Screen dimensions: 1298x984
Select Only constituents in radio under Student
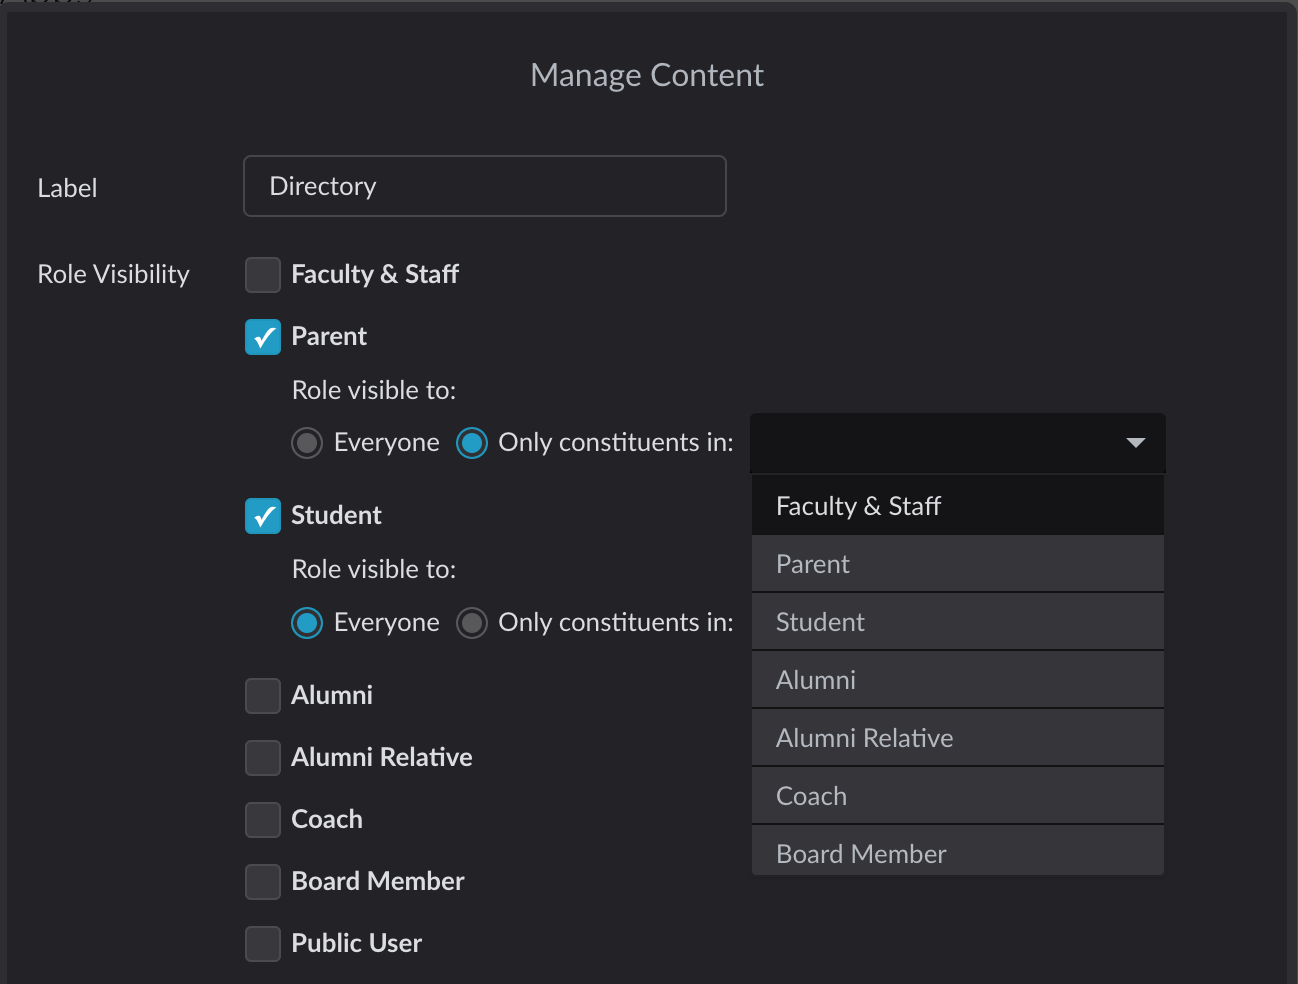(x=472, y=623)
